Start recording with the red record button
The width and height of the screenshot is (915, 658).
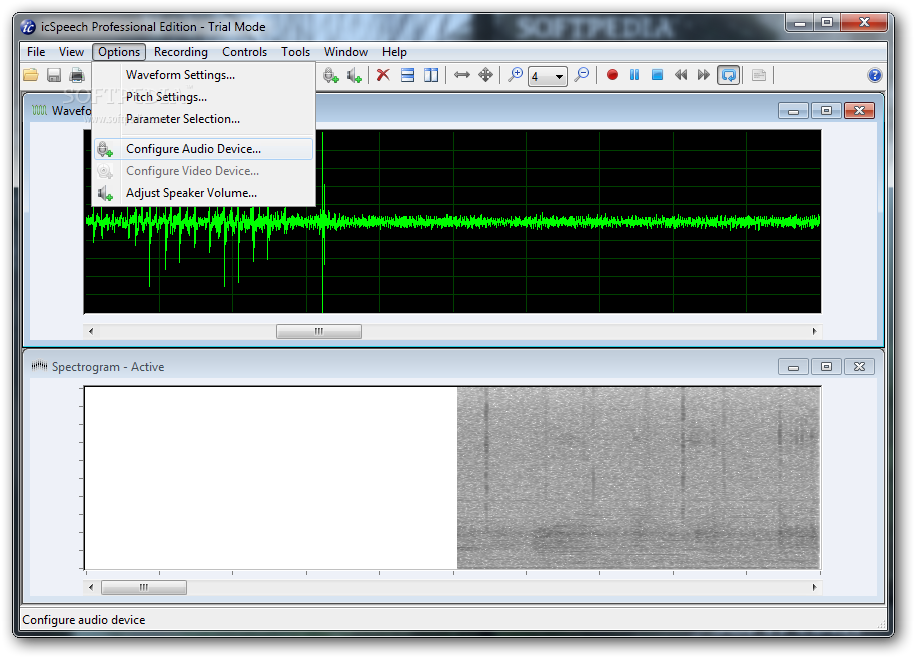612,75
